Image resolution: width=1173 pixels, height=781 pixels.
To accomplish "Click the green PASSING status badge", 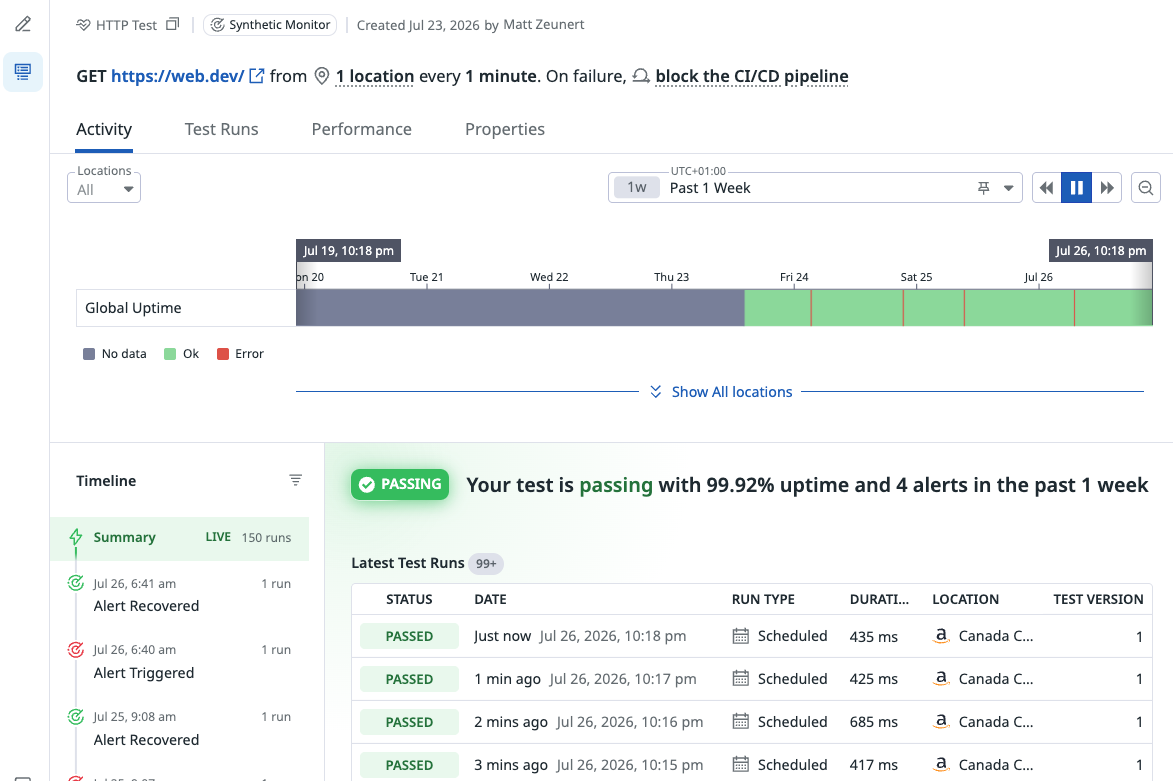I will (x=400, y=485).
